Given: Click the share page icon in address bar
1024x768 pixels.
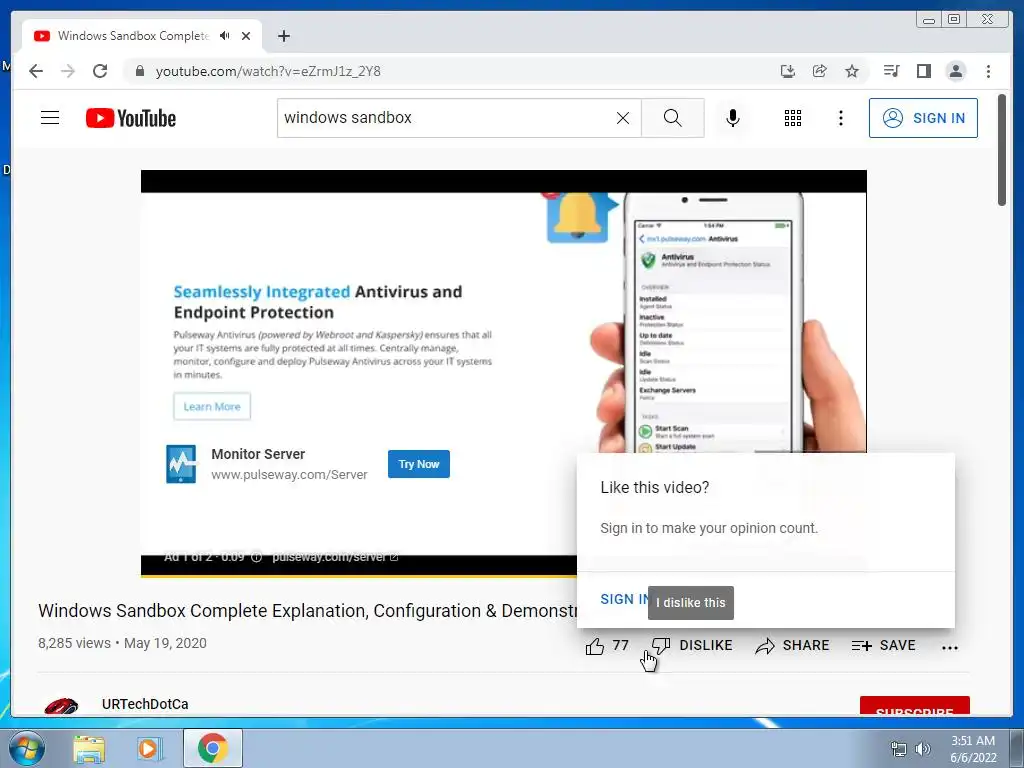Looking at the screenshot, I should (x=820, y=71).
